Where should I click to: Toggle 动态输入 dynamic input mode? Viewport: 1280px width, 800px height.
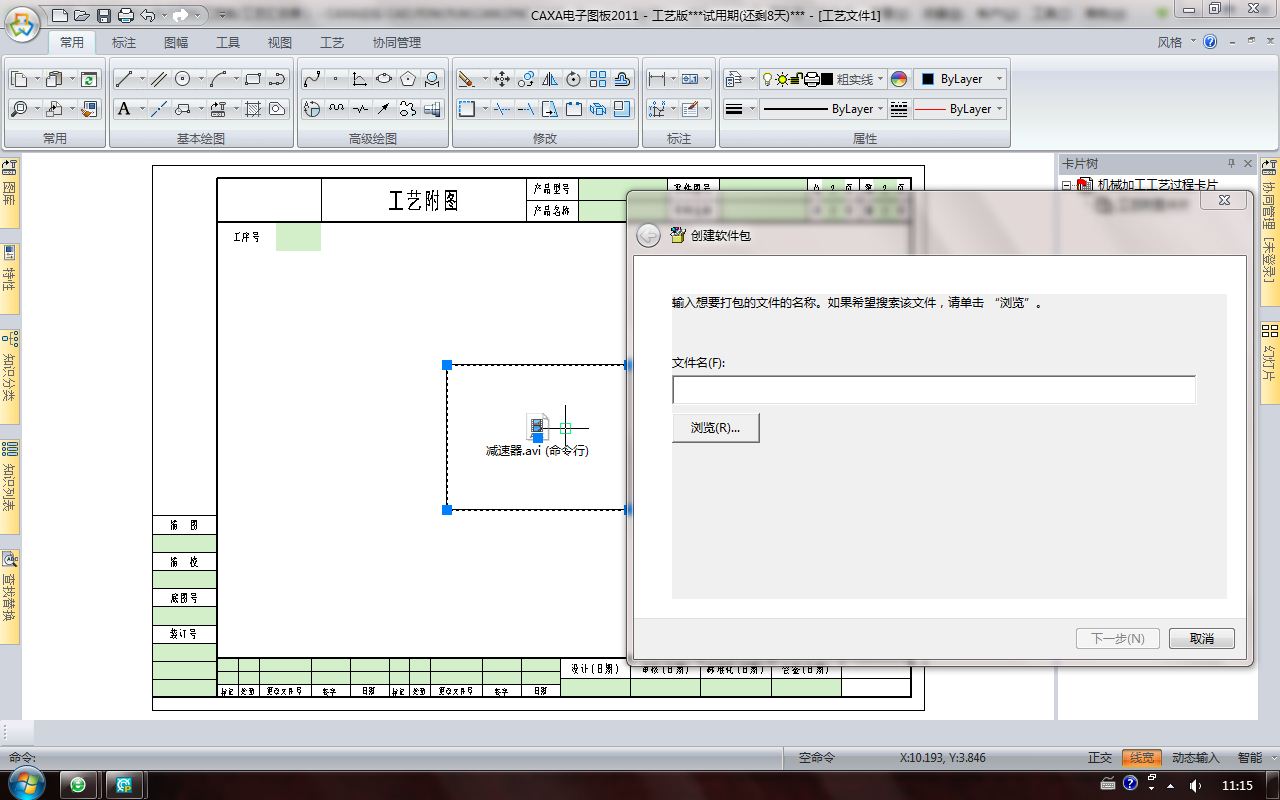click(1196, 758)
